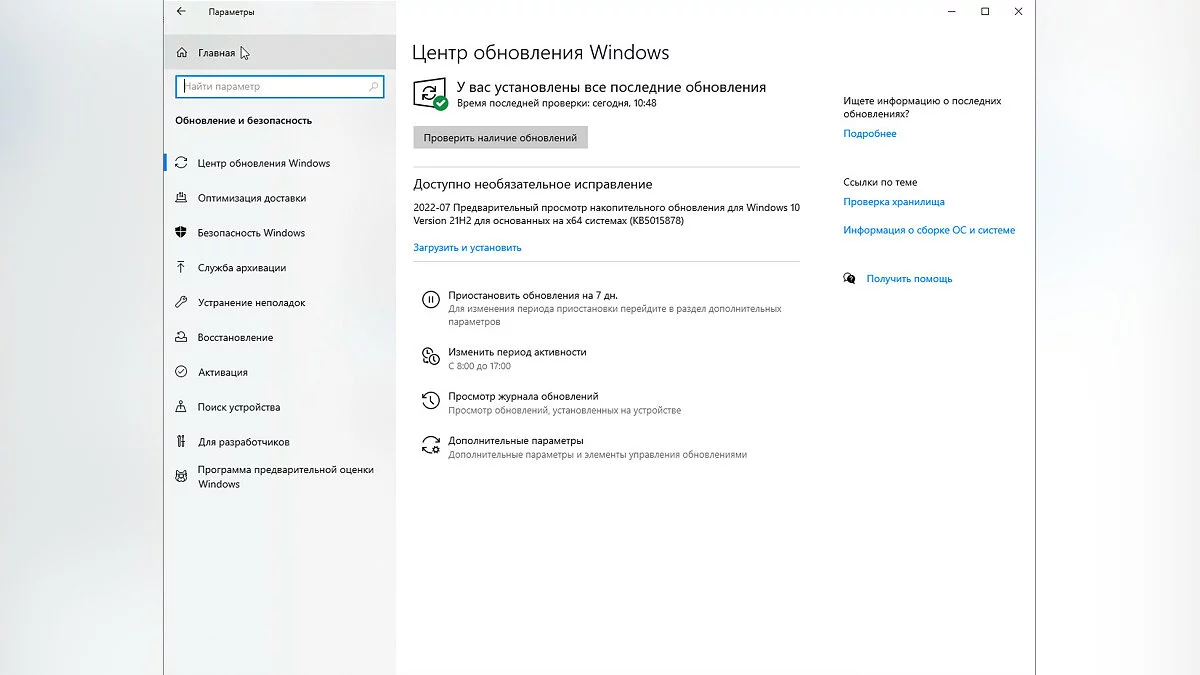
Task: Go to Устранение неполадок
Action: tap(251, 303)
